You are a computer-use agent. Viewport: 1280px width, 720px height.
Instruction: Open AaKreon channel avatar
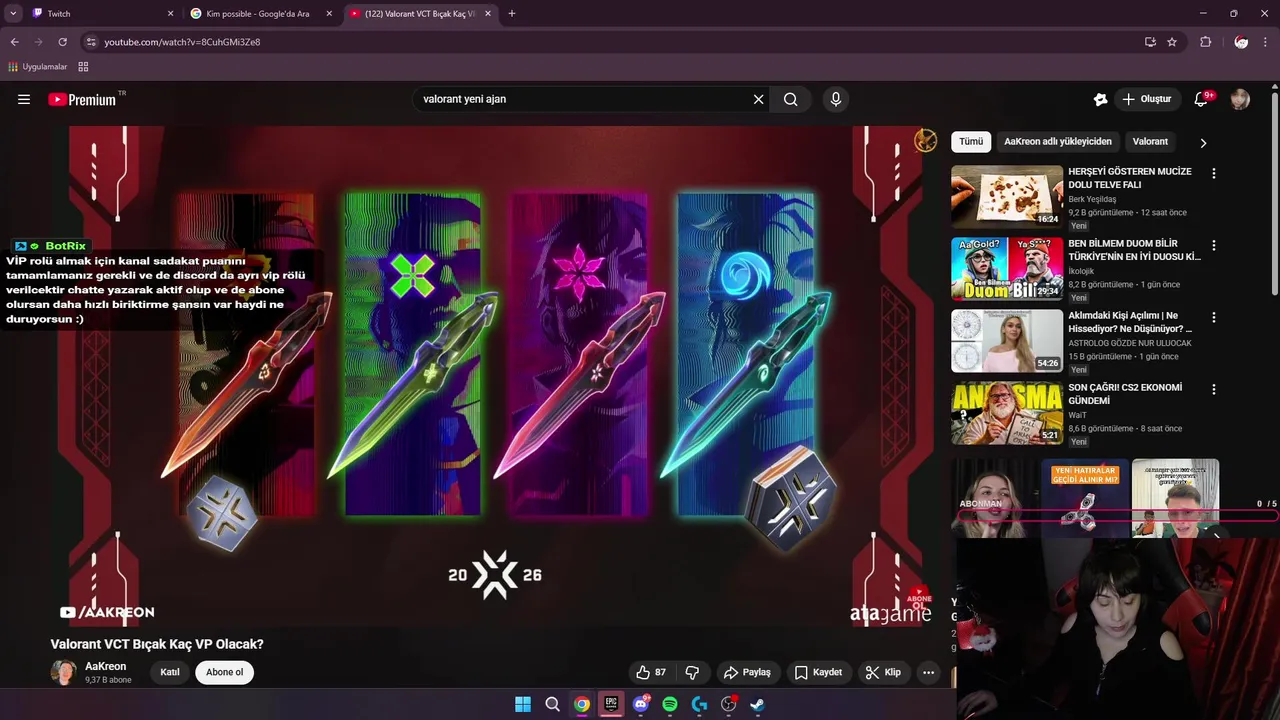63,672
